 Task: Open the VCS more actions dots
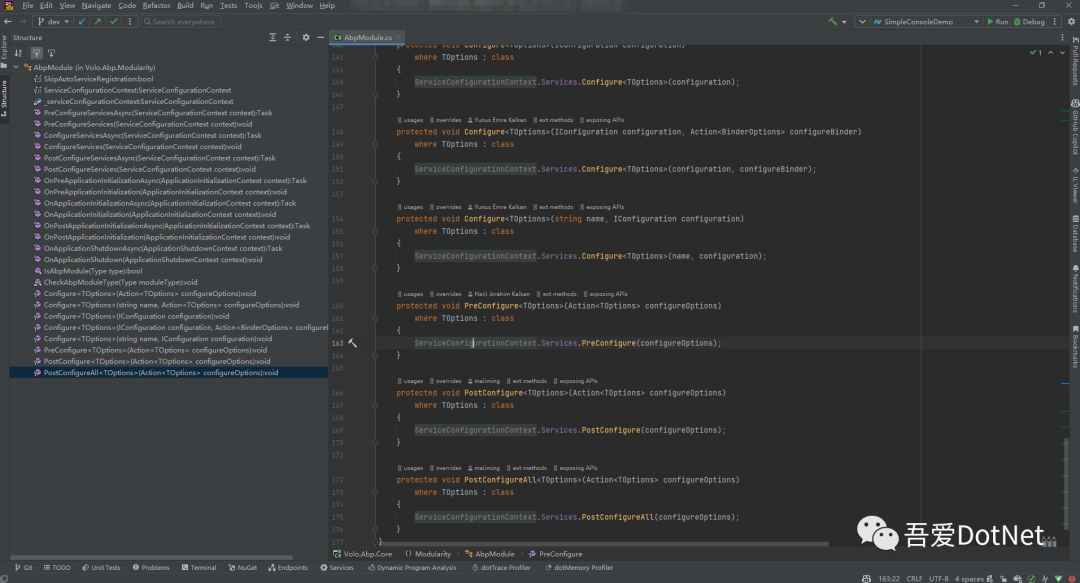[x=129, y=22]
